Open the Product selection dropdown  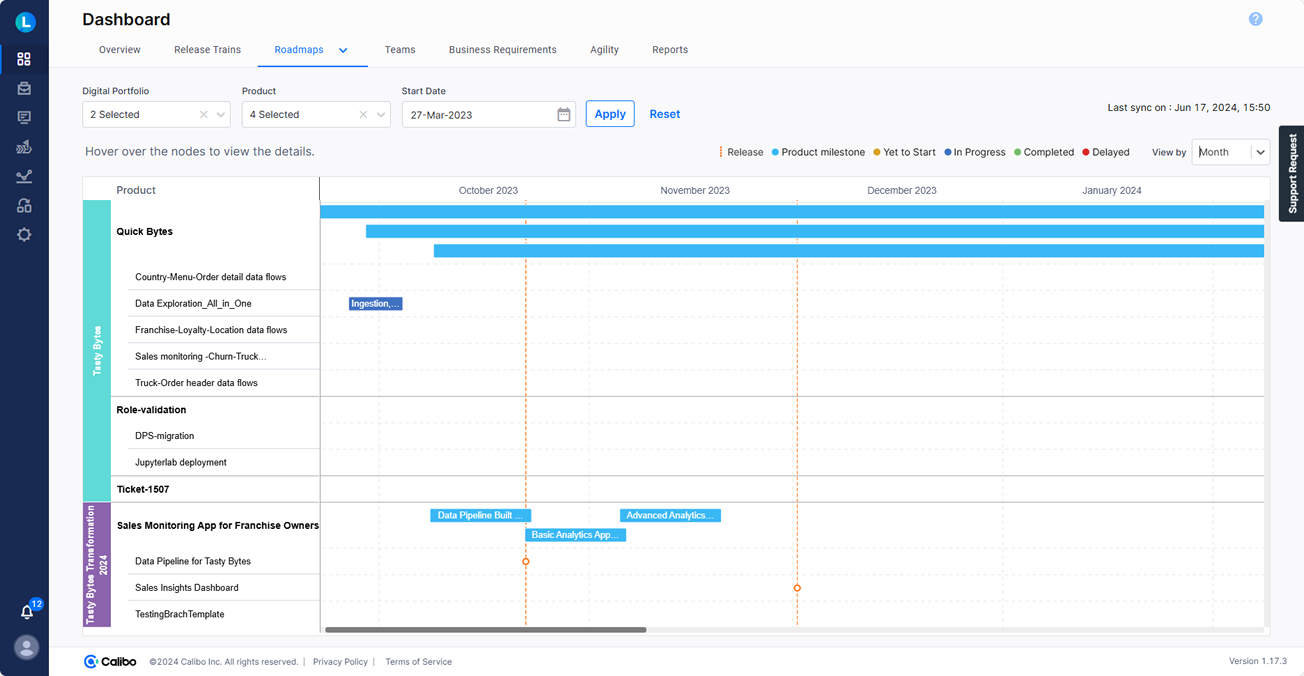pos(380,114)
